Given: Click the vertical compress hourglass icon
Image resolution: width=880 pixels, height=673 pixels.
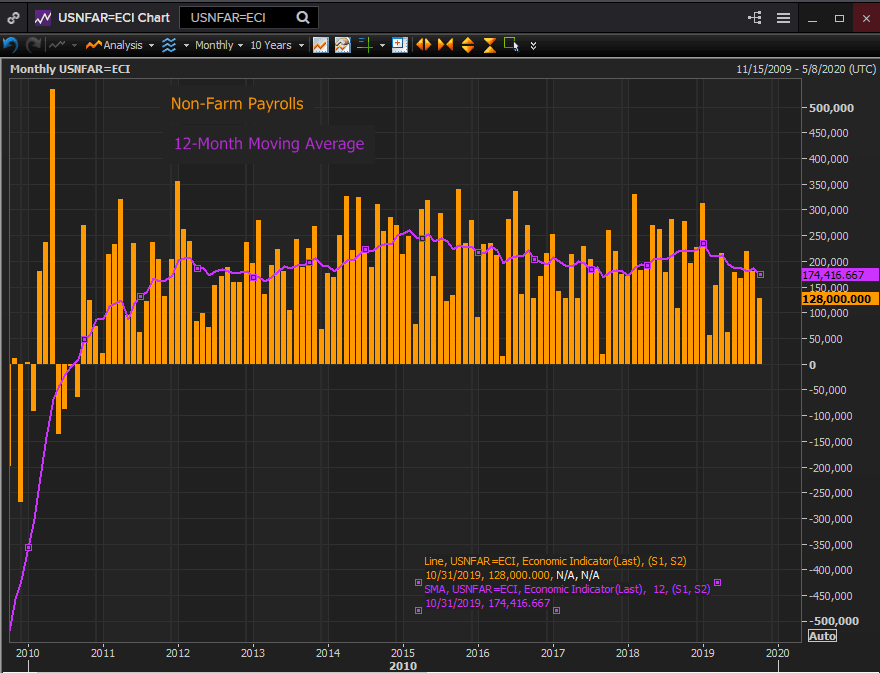Looking at the screenshot, I should (489, 45).
